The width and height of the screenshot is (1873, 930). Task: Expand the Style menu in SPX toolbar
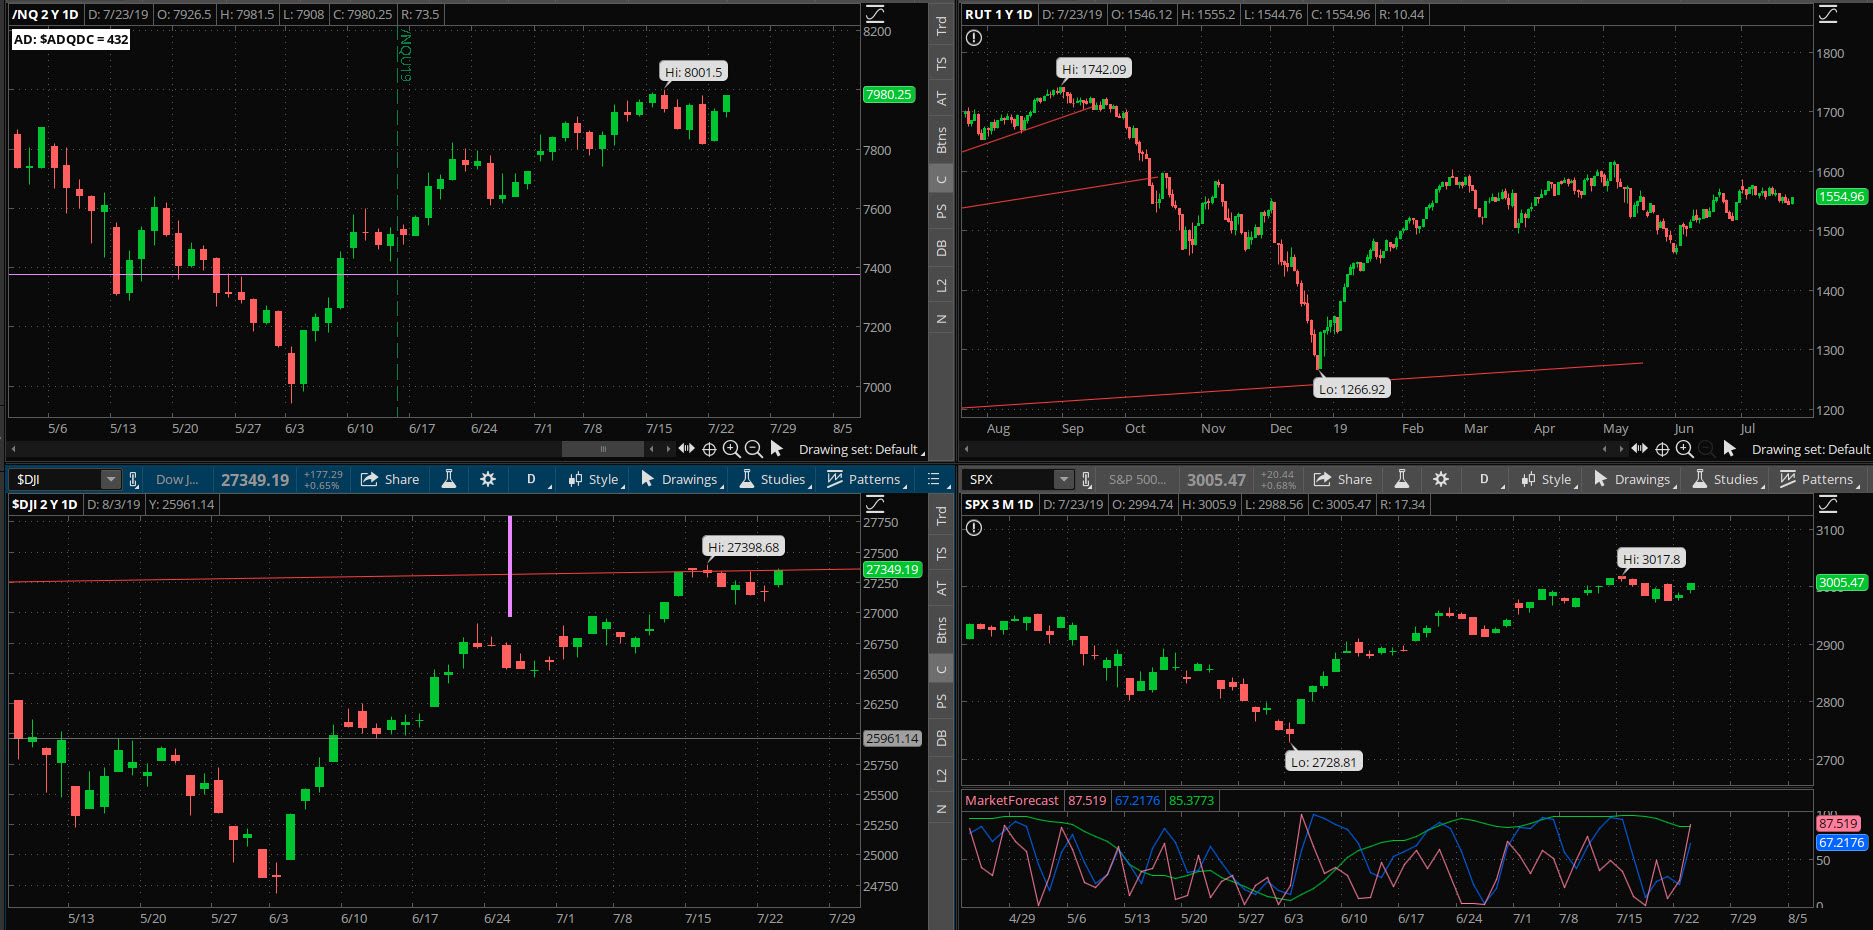1549,479
